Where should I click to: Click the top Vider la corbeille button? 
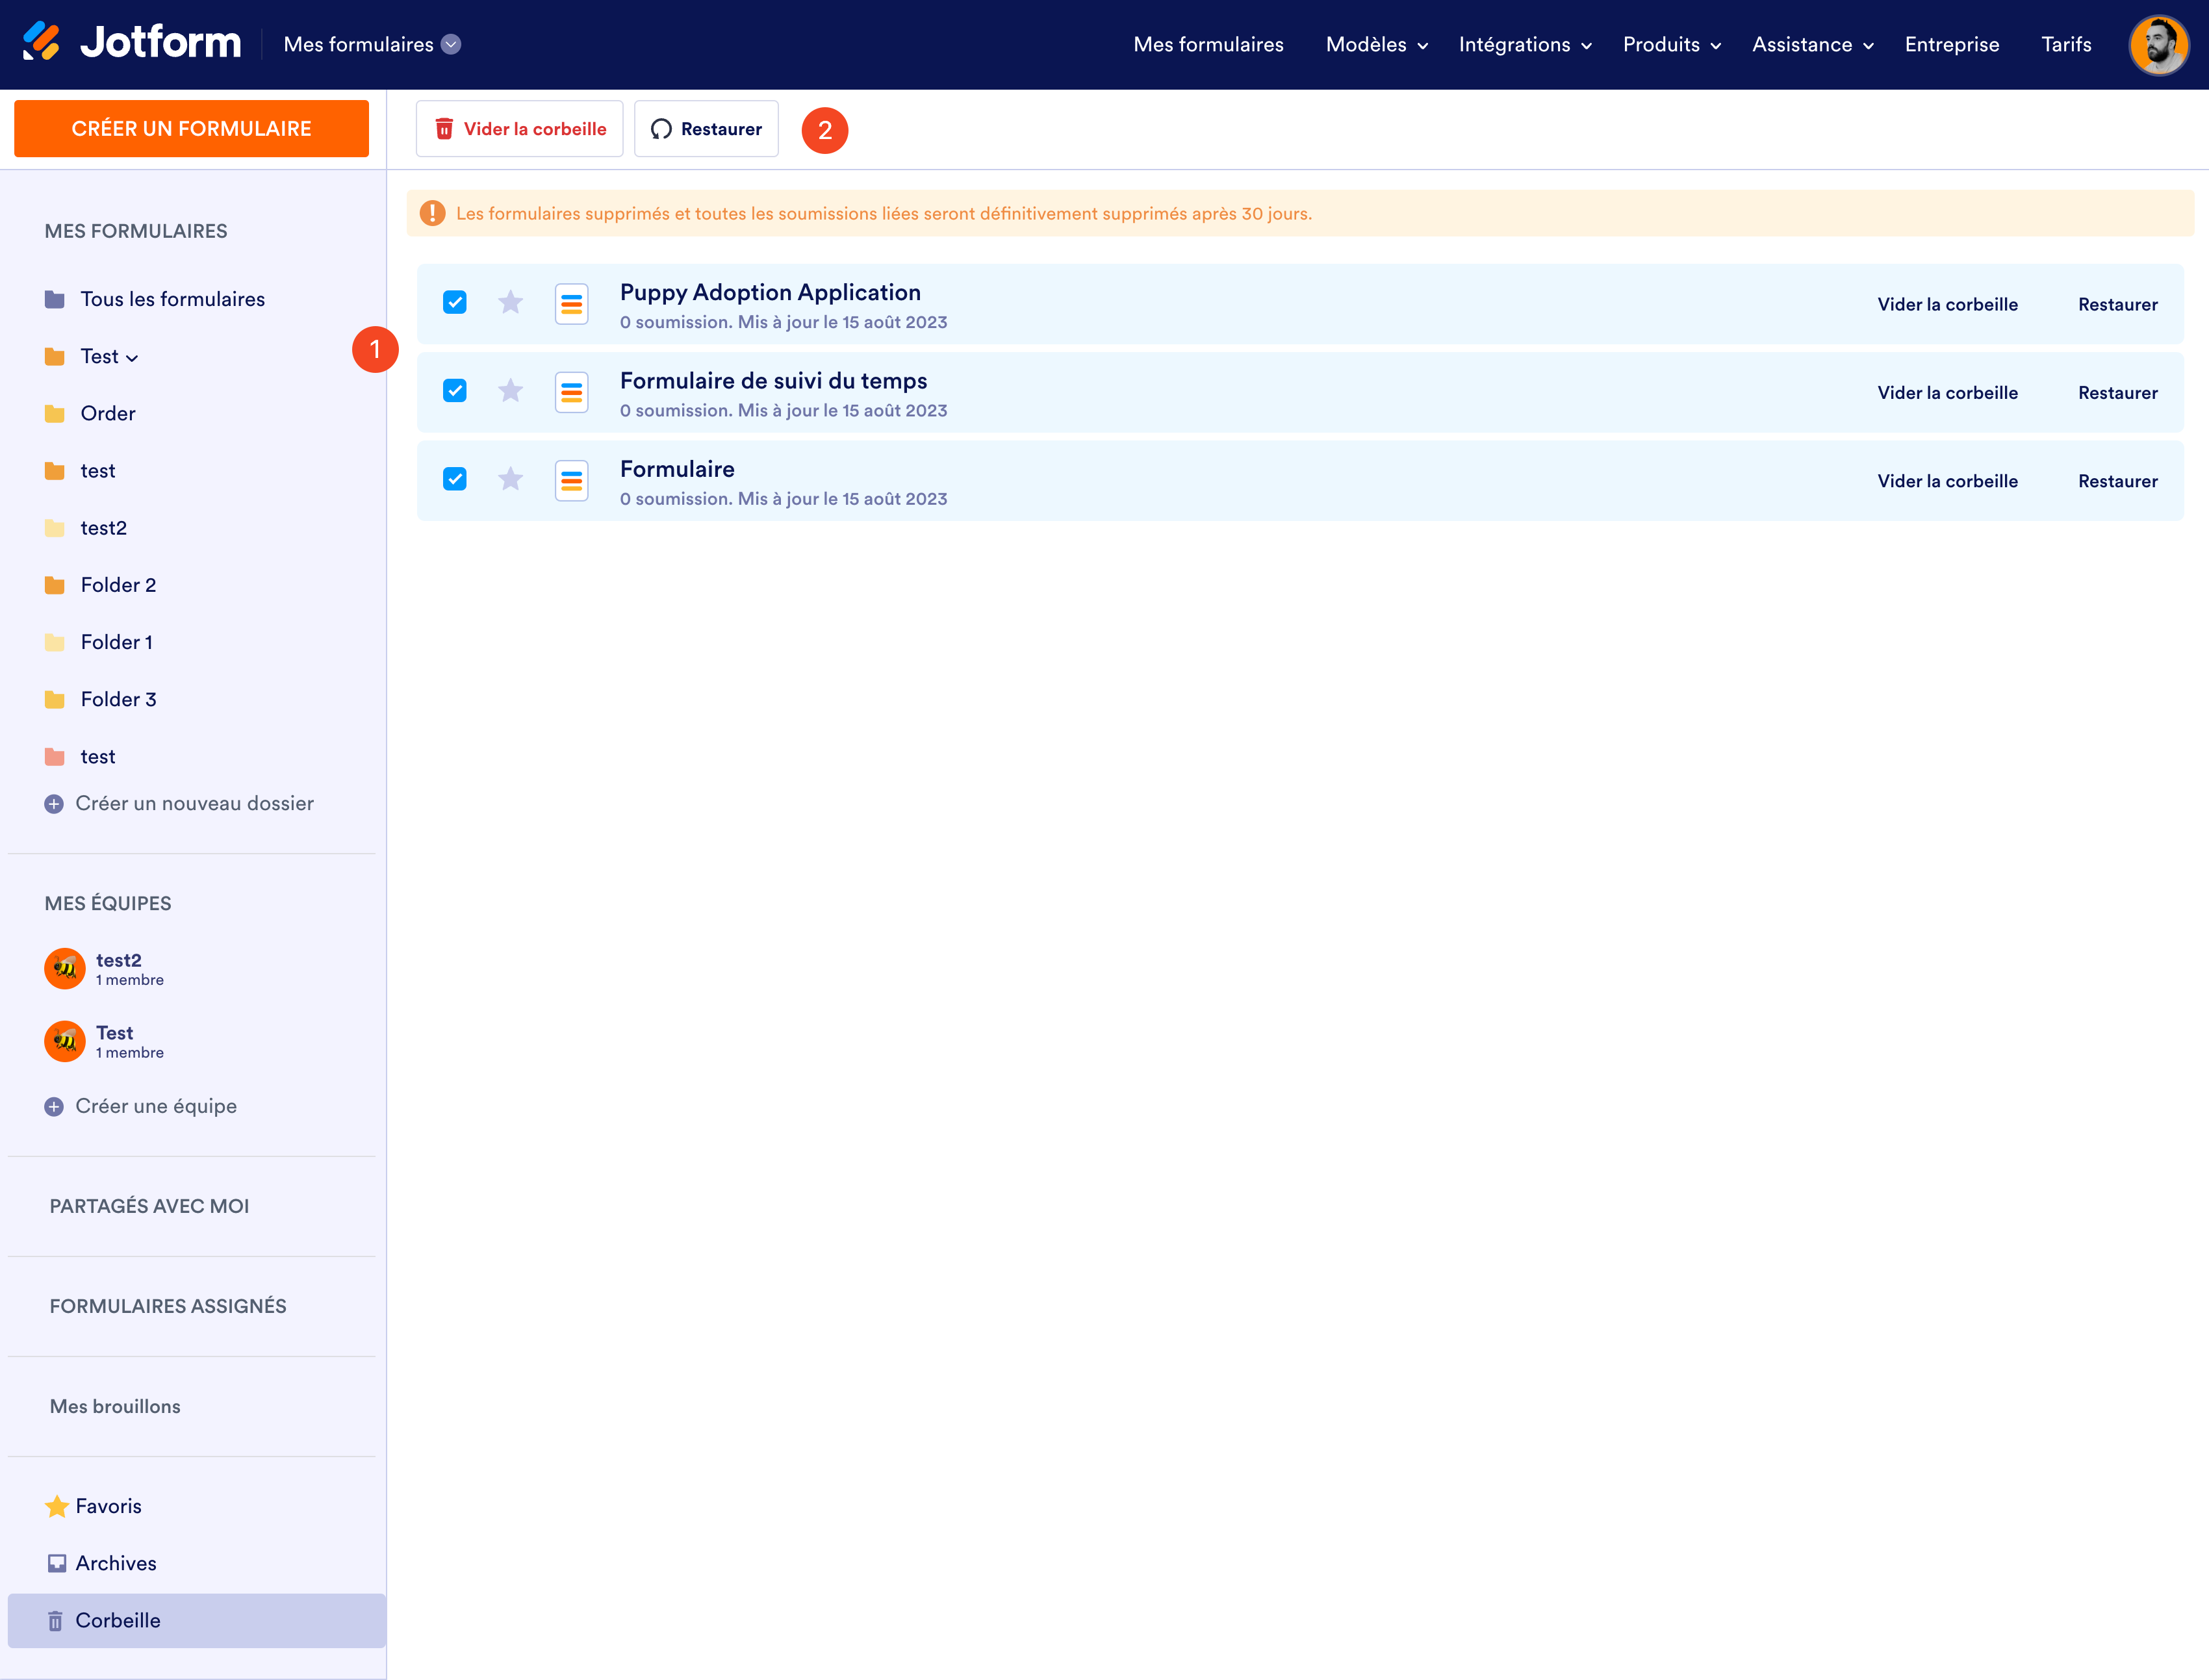[519, 129]
